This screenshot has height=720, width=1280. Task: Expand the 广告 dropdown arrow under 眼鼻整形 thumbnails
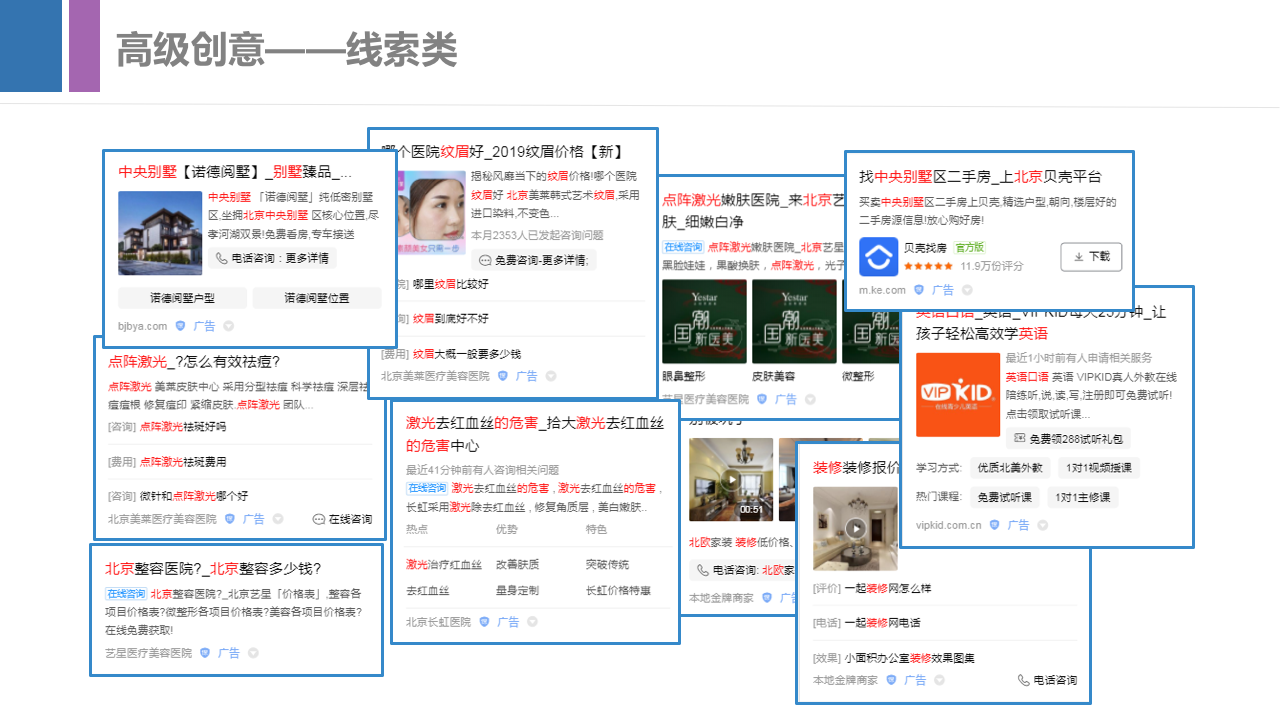pos(810,399)
